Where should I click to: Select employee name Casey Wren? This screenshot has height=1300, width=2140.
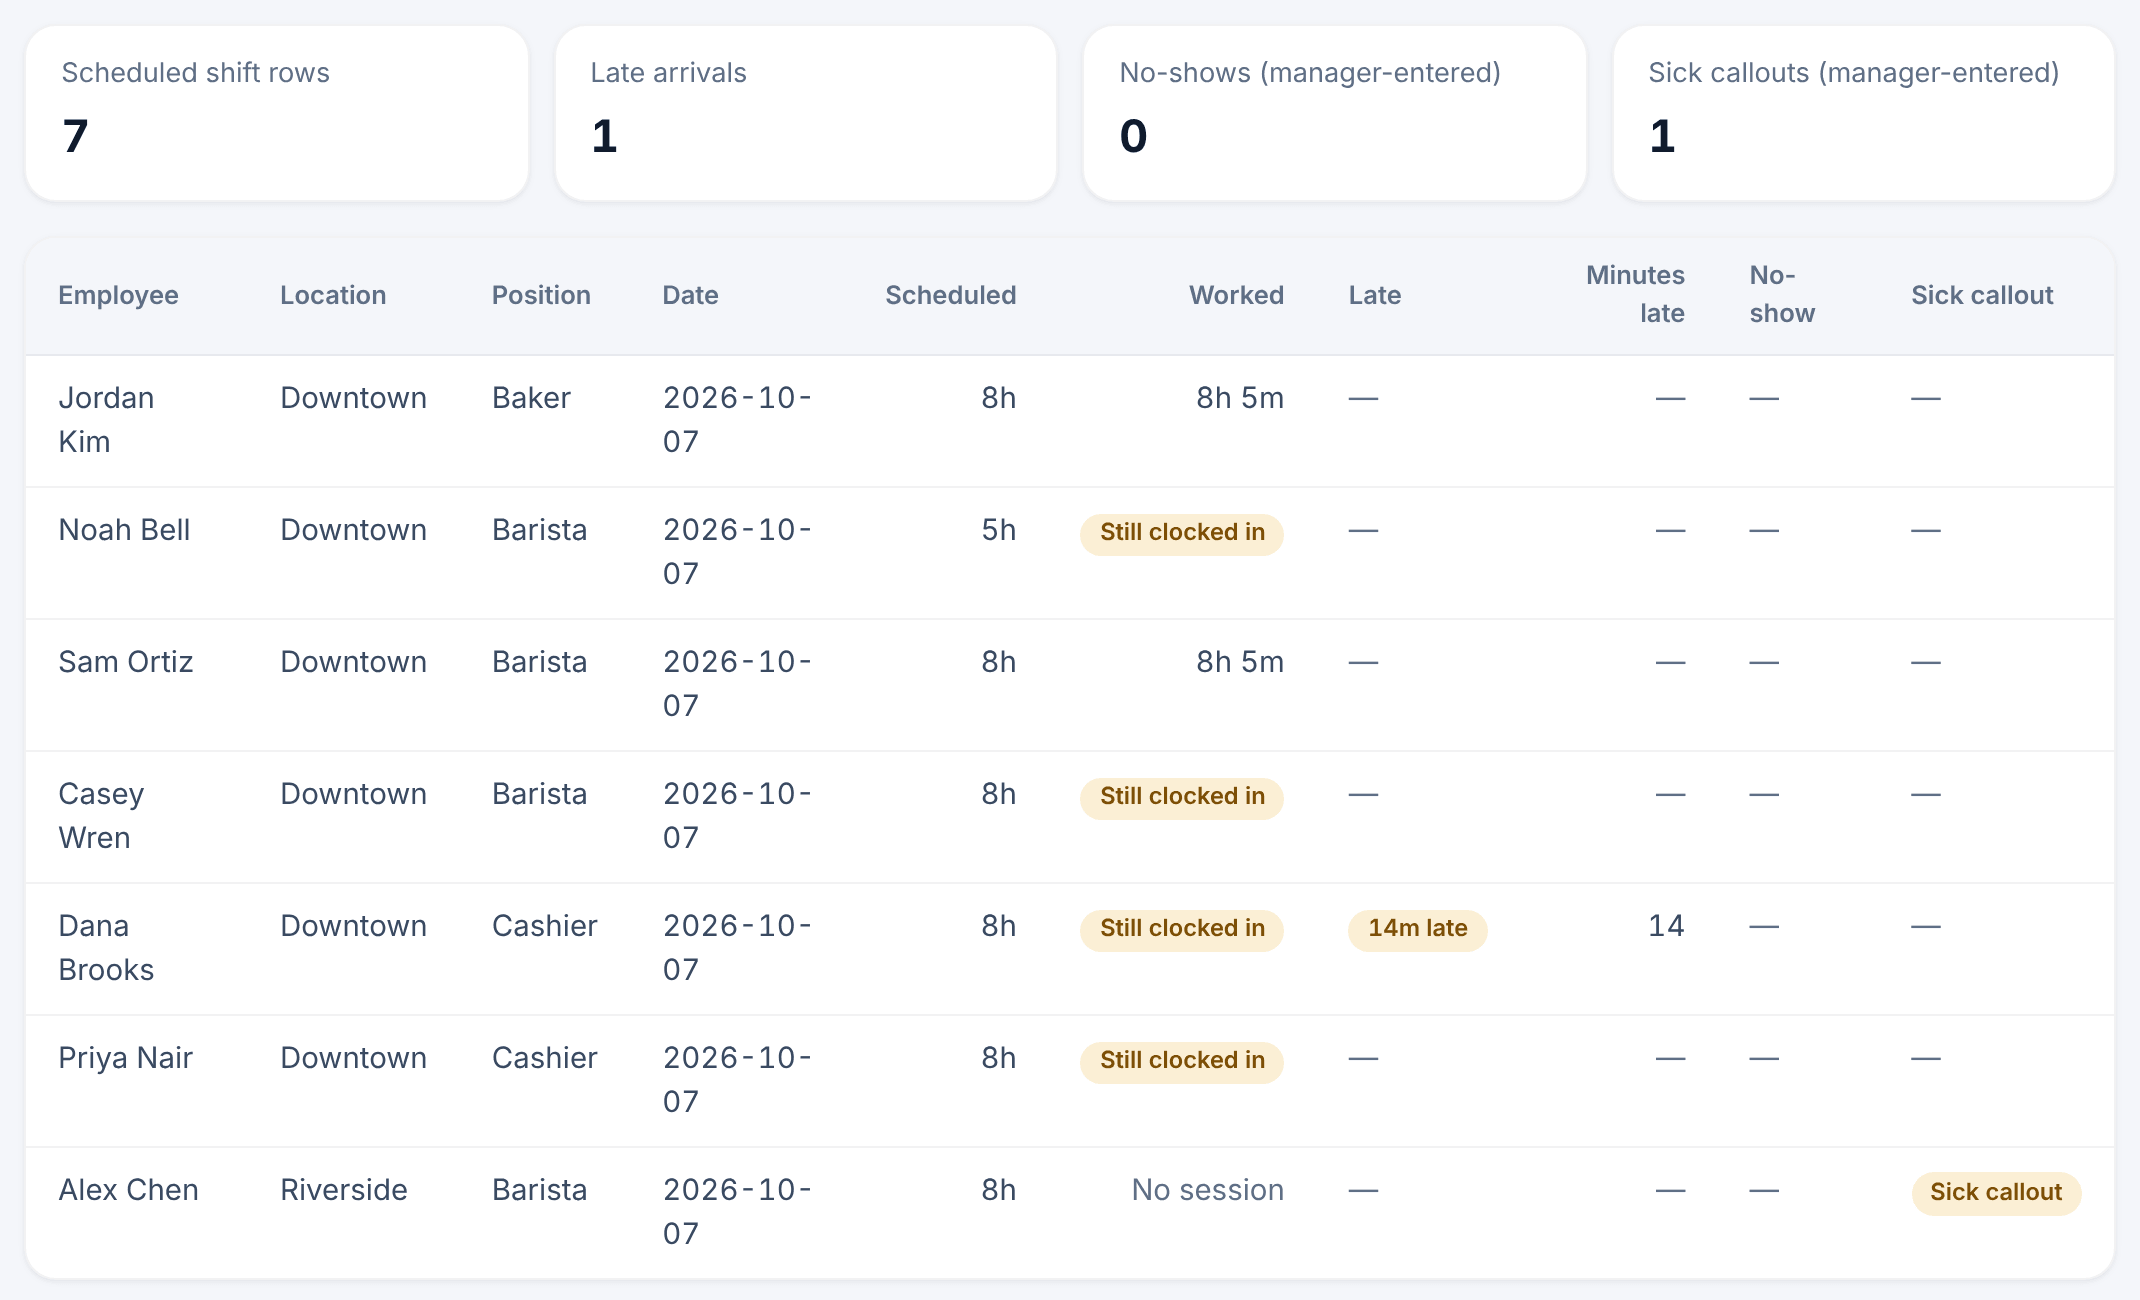point(101,816)
